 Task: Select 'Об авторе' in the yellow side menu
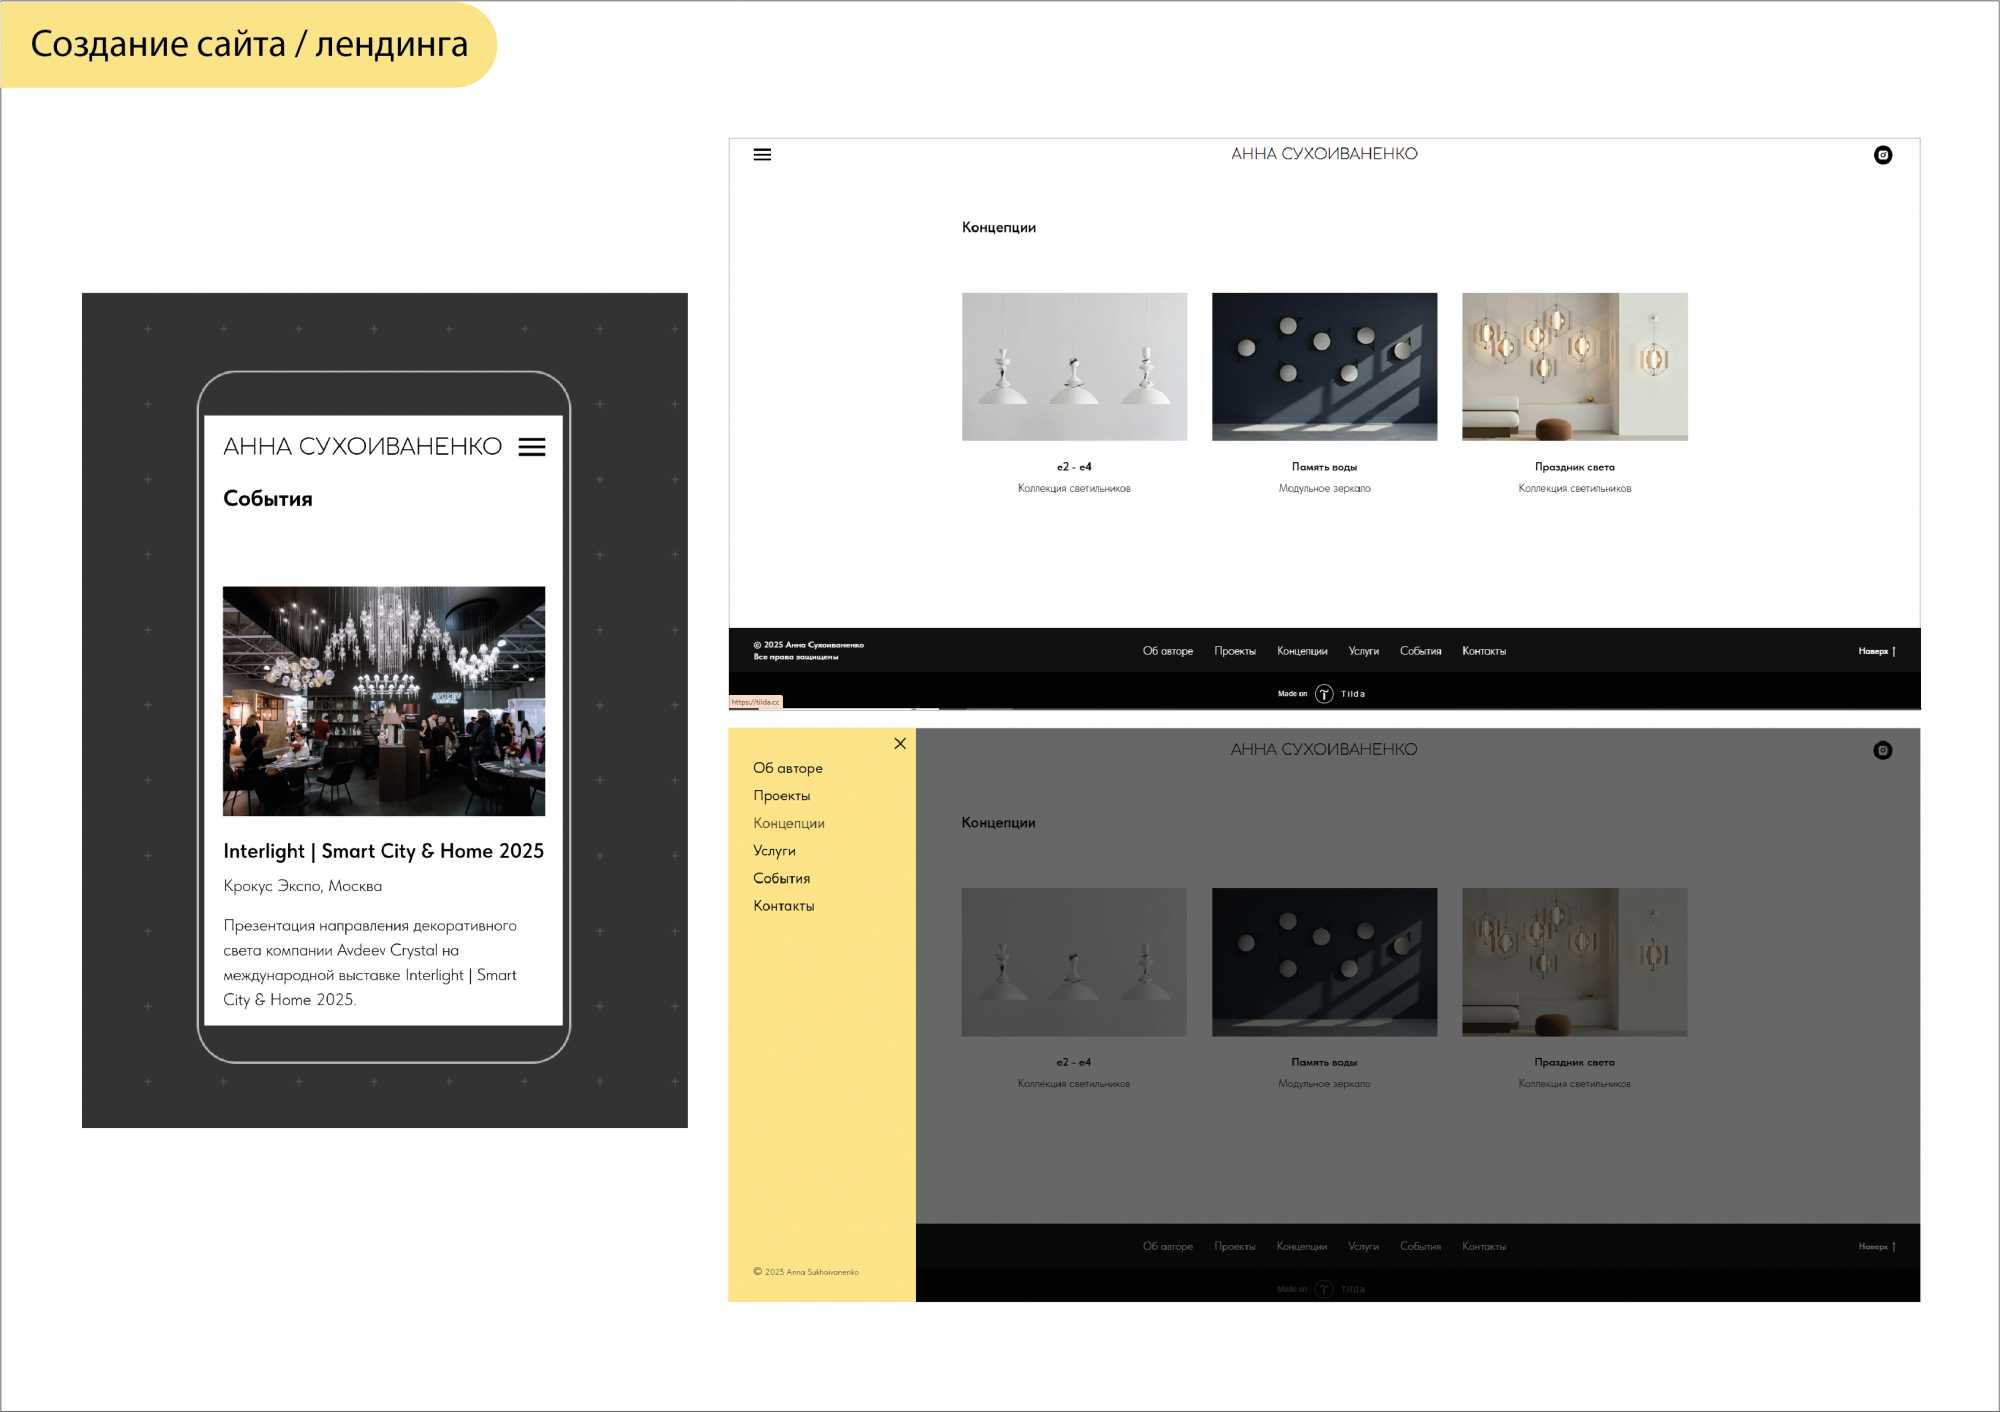(x=788, y=768)
